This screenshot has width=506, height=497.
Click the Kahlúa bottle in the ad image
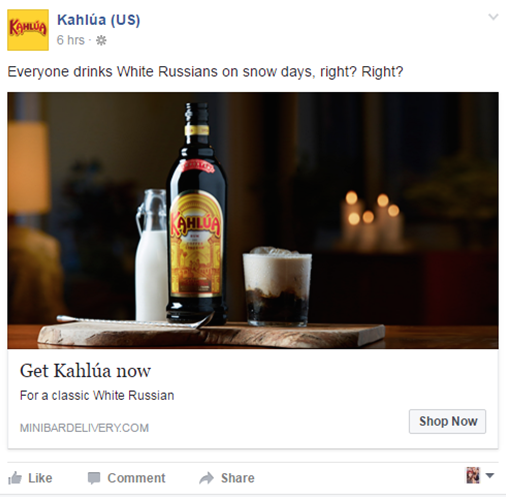coord(197,213)
